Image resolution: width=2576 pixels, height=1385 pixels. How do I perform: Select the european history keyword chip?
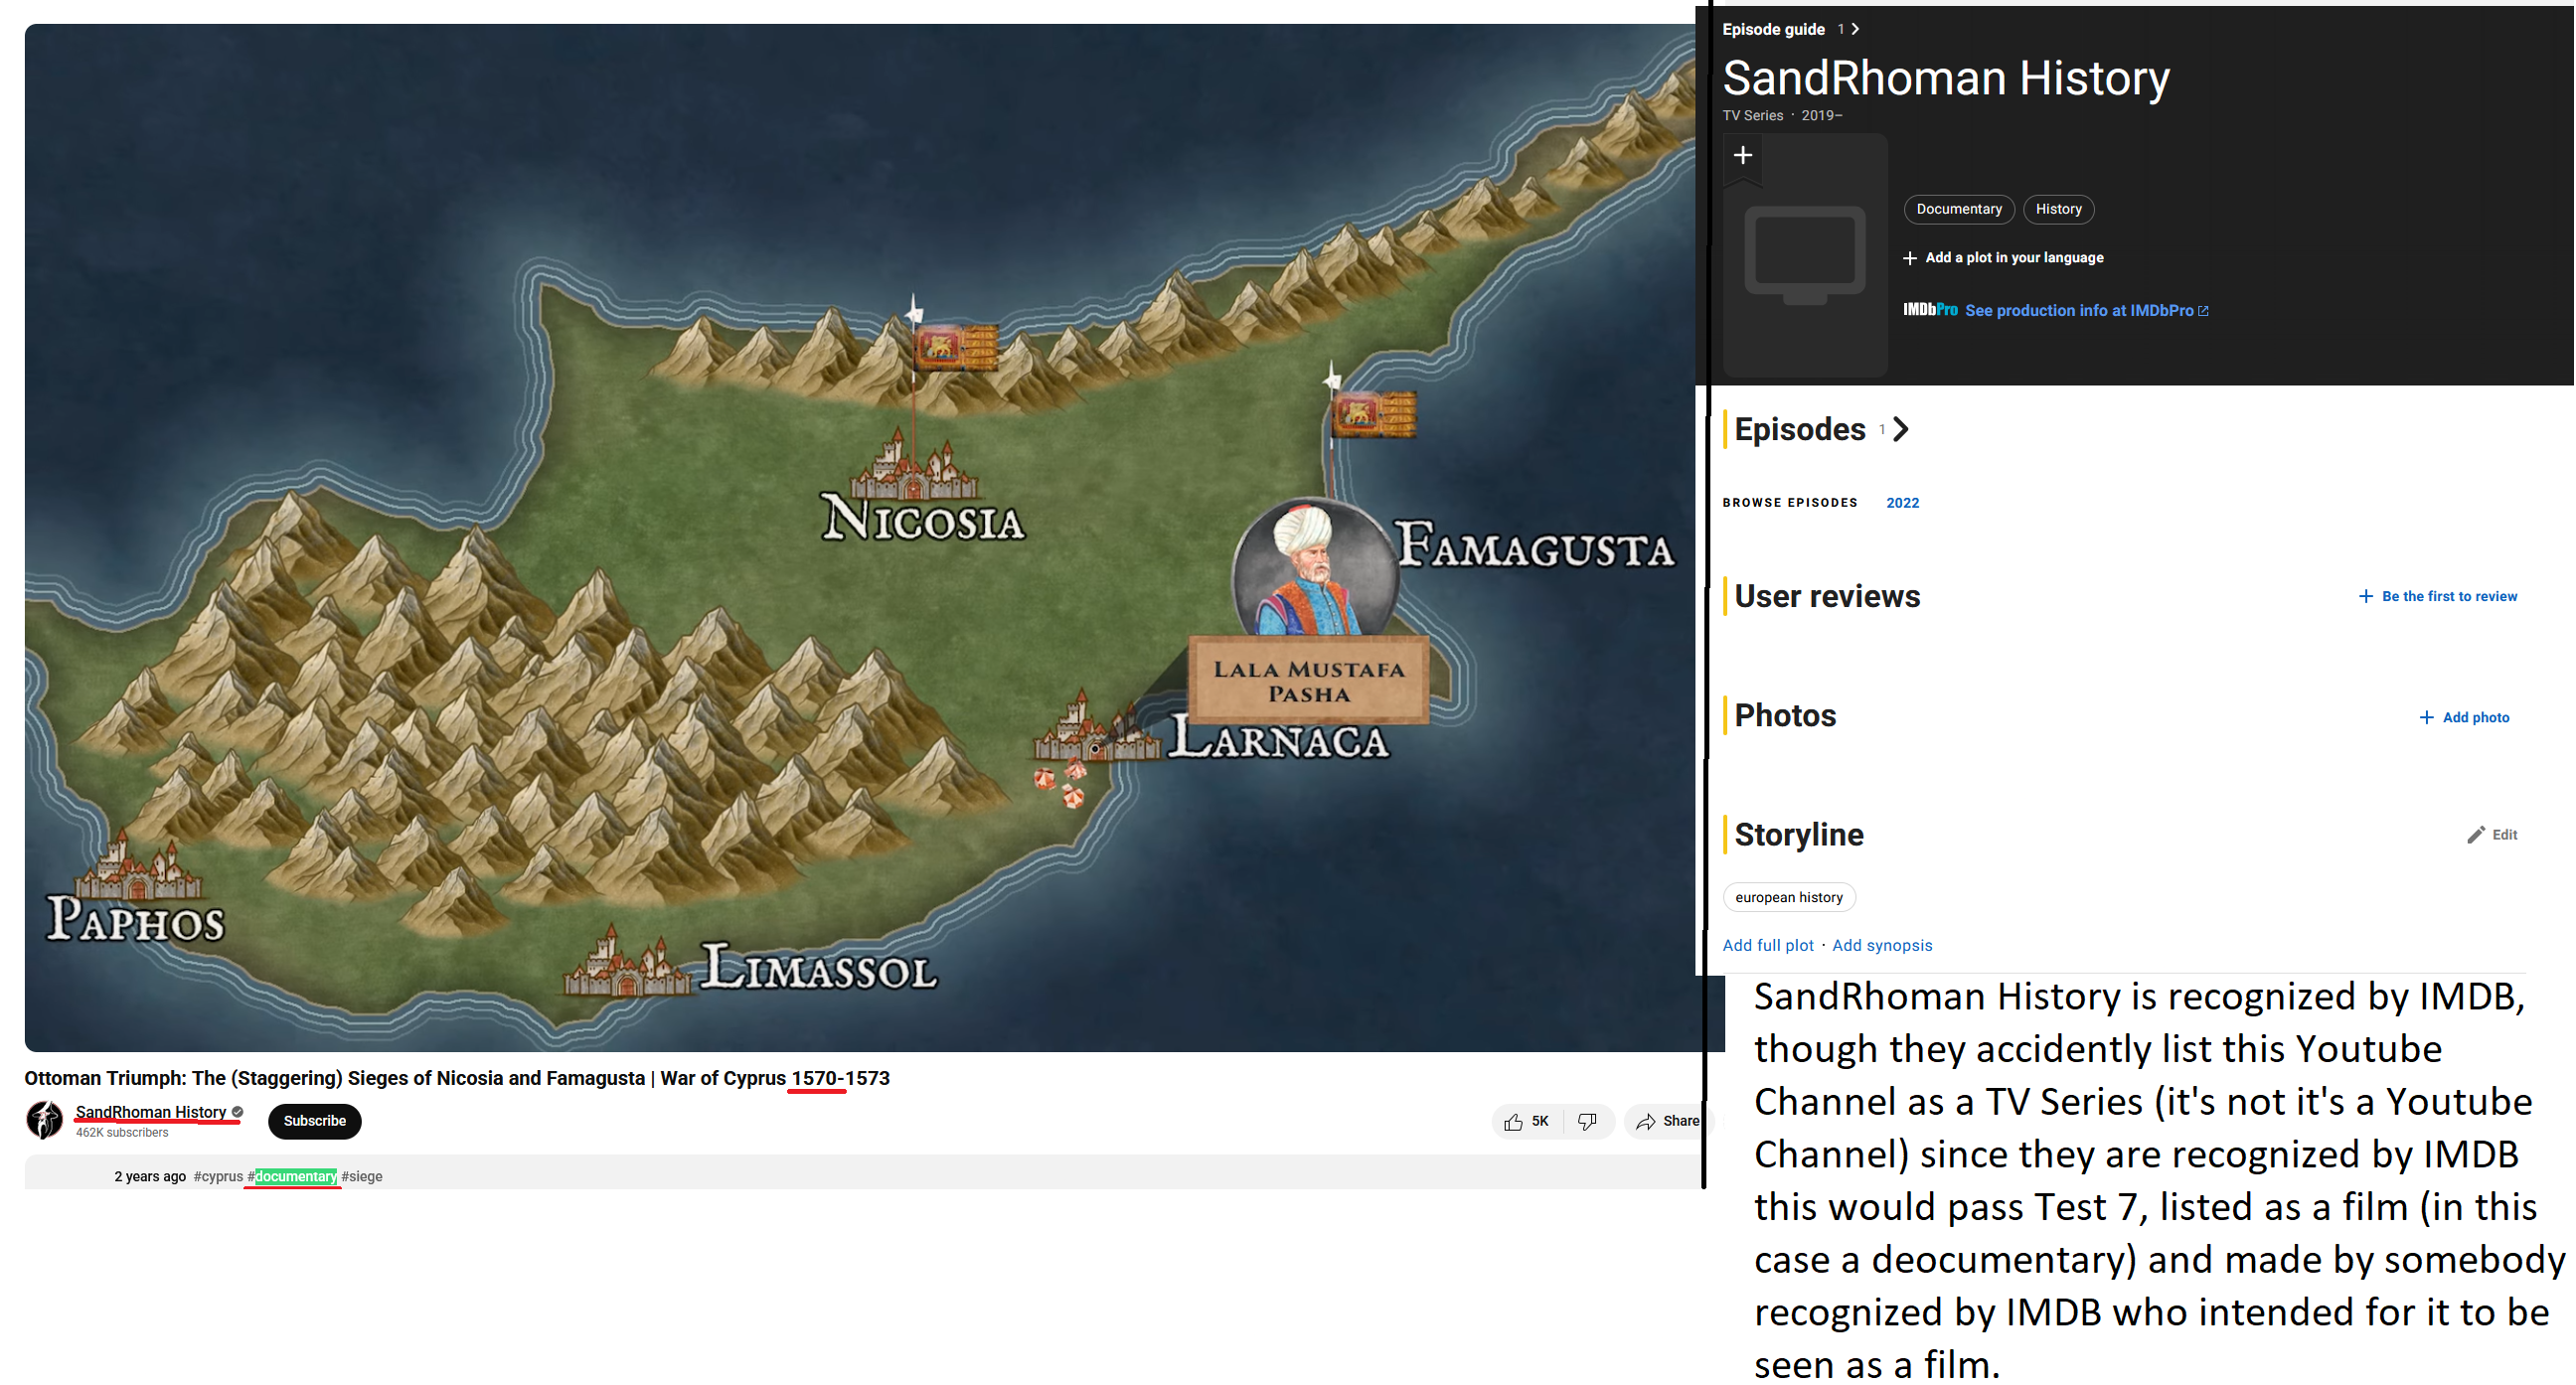tap(1789, 897)
